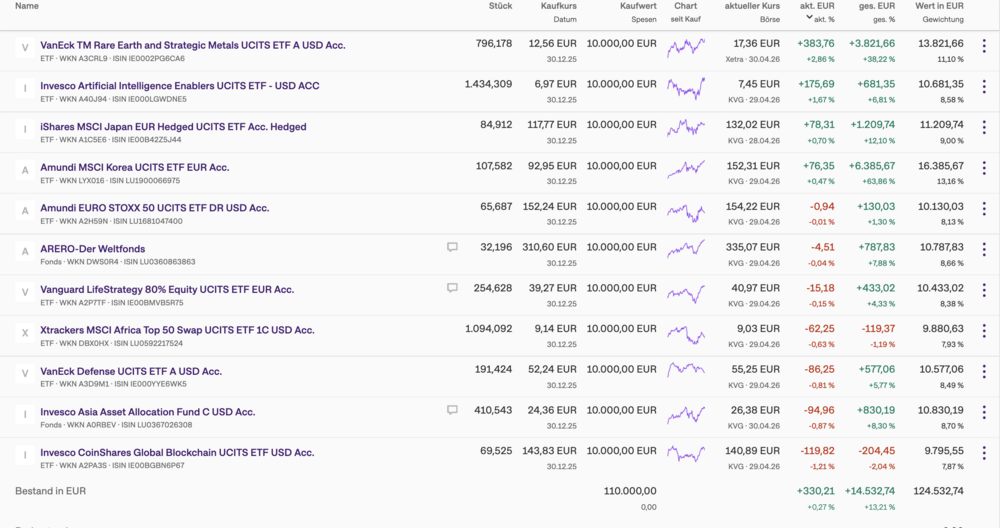
Task: Click the I logo of iShares MSCI Japan
Action: click(25, 129)
